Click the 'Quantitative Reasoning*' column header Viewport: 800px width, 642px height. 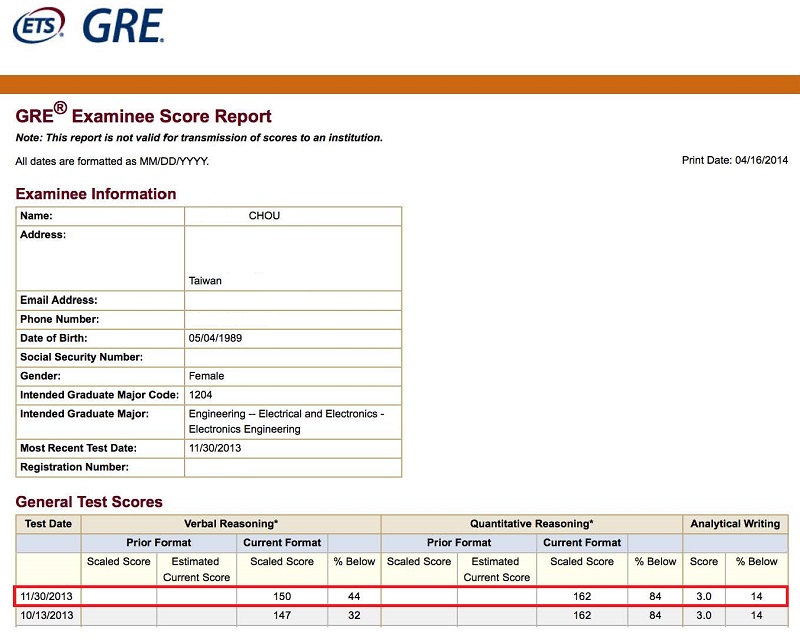click(532, 524)
